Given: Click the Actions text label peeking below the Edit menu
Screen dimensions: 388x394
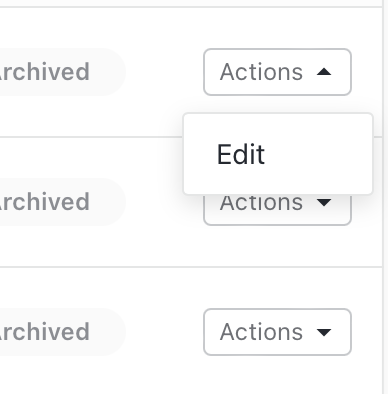Looking at the screenshot, I should [261, 203].
